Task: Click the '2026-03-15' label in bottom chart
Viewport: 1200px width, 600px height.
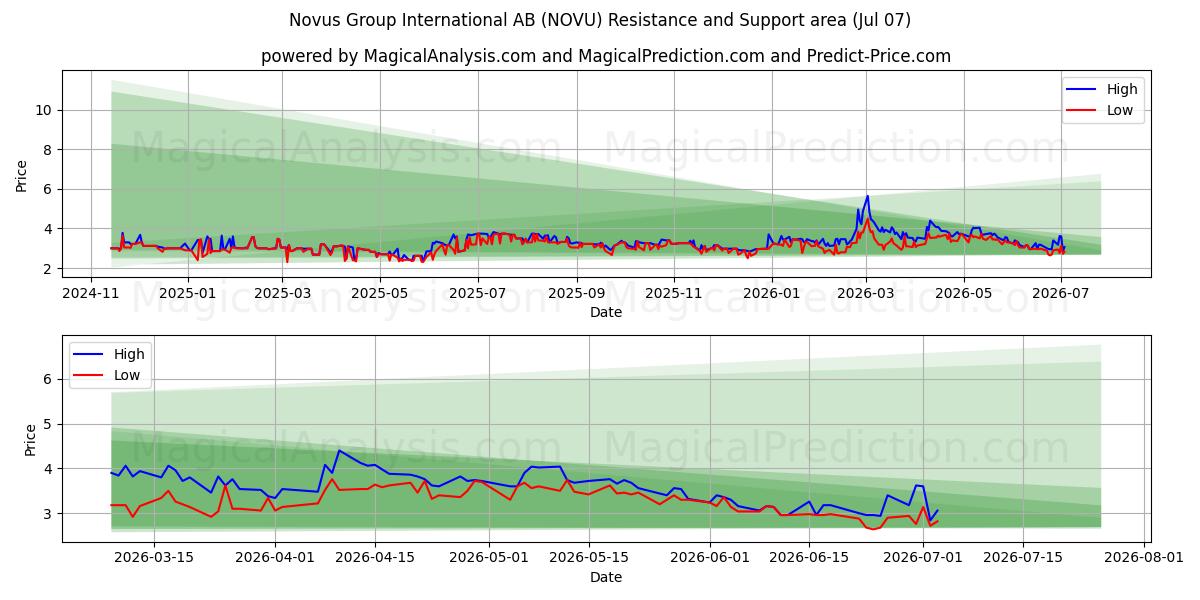Action: (153, 559)
